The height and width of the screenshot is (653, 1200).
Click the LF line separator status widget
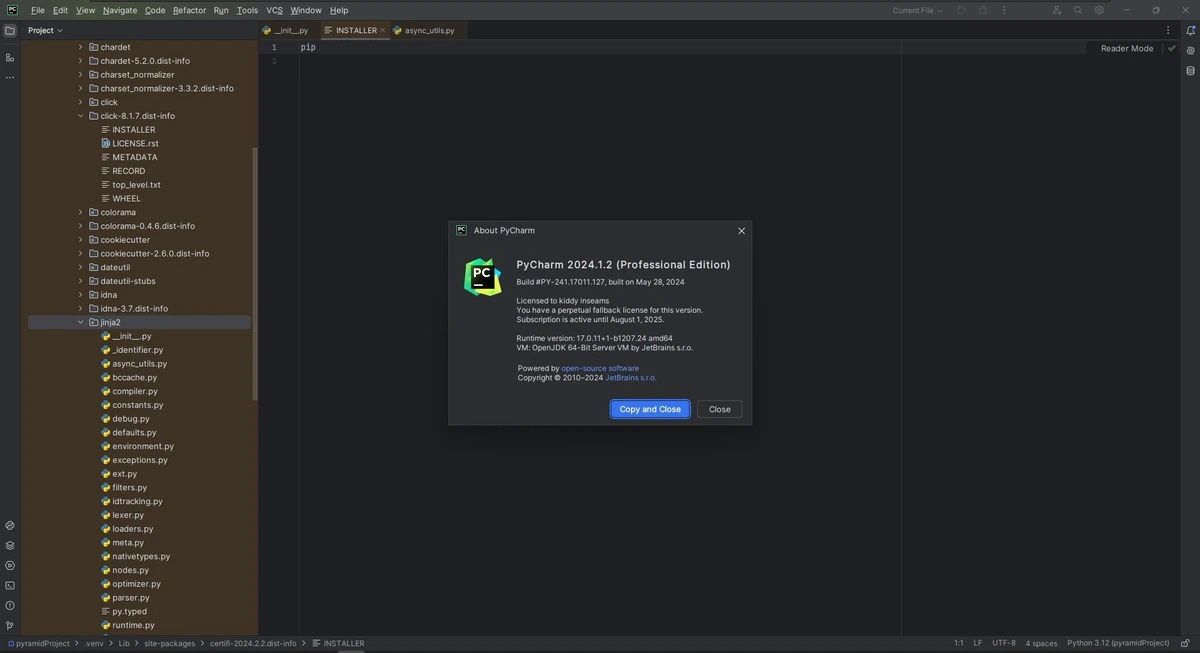(x=978, y=643)
